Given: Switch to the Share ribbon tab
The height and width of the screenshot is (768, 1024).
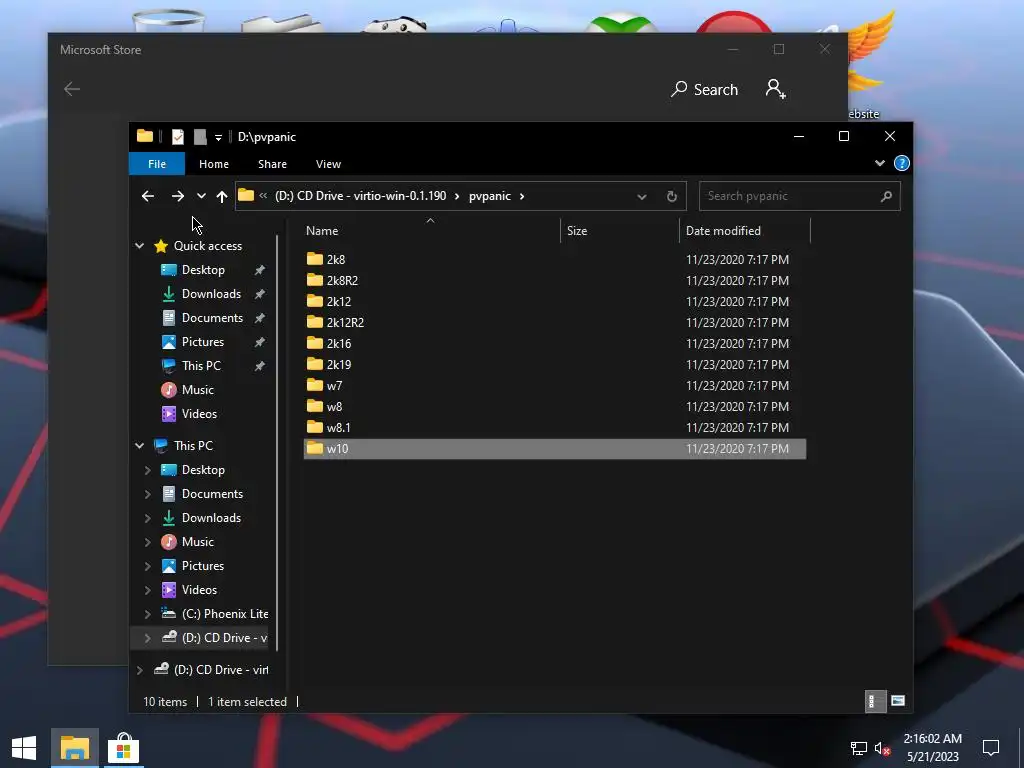Looking at the screenshot, I should coord(272,164).
